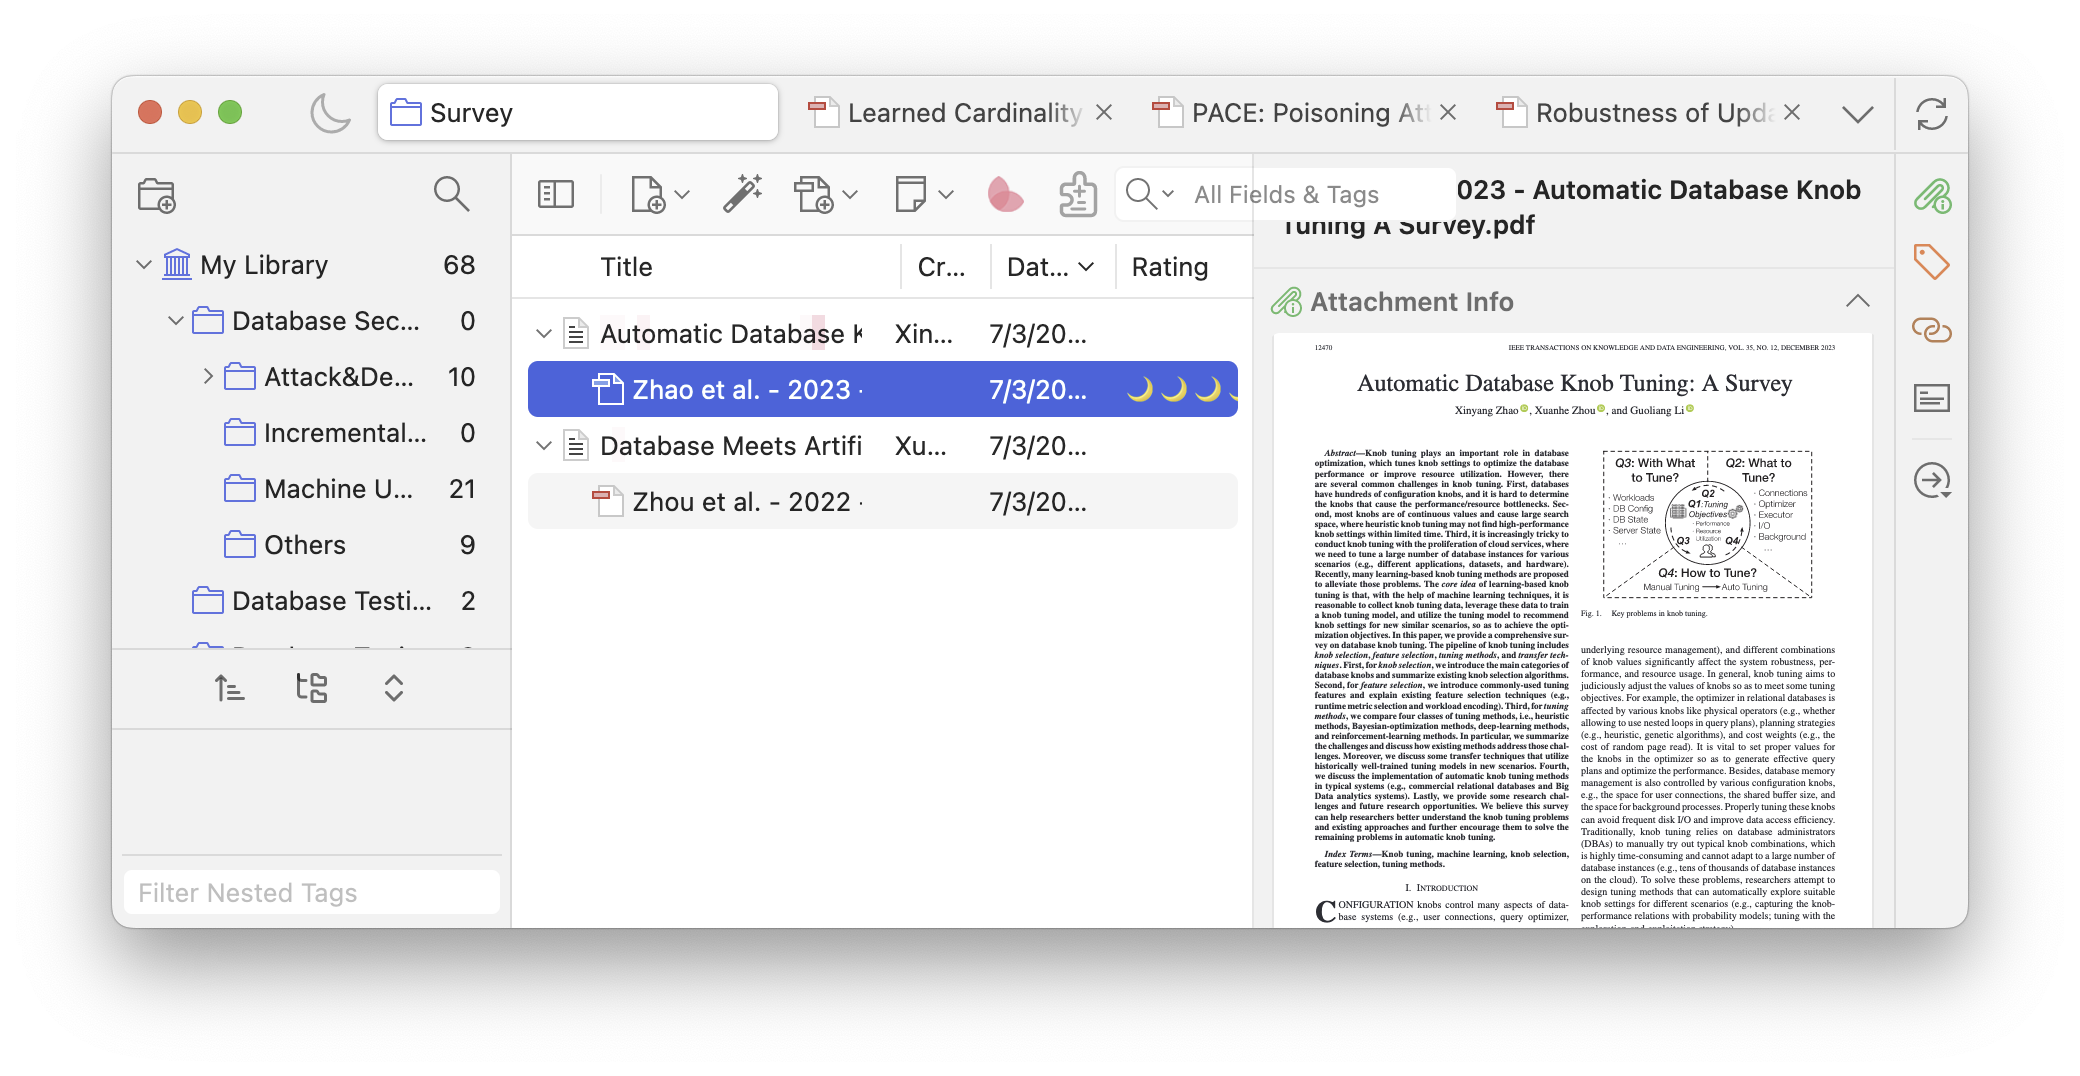Collapse the My Library tree
Screen dimensions: 2080x1076
pos(144,265)
